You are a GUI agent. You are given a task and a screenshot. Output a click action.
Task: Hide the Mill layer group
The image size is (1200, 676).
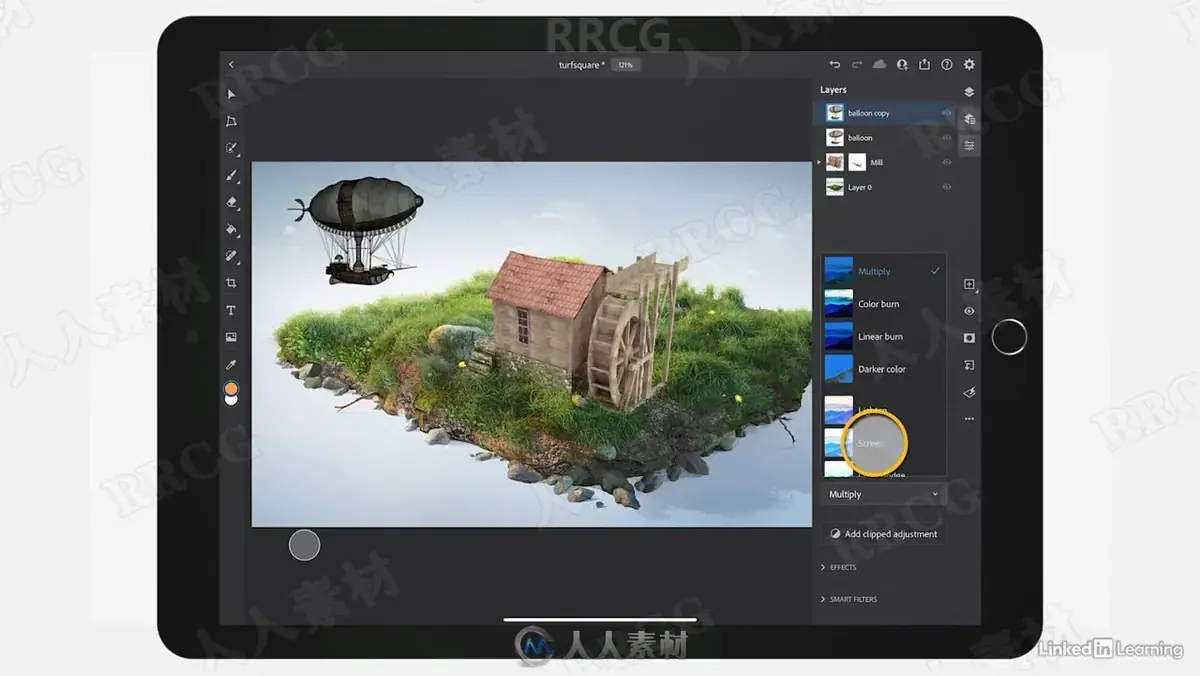tap(946, 162)
